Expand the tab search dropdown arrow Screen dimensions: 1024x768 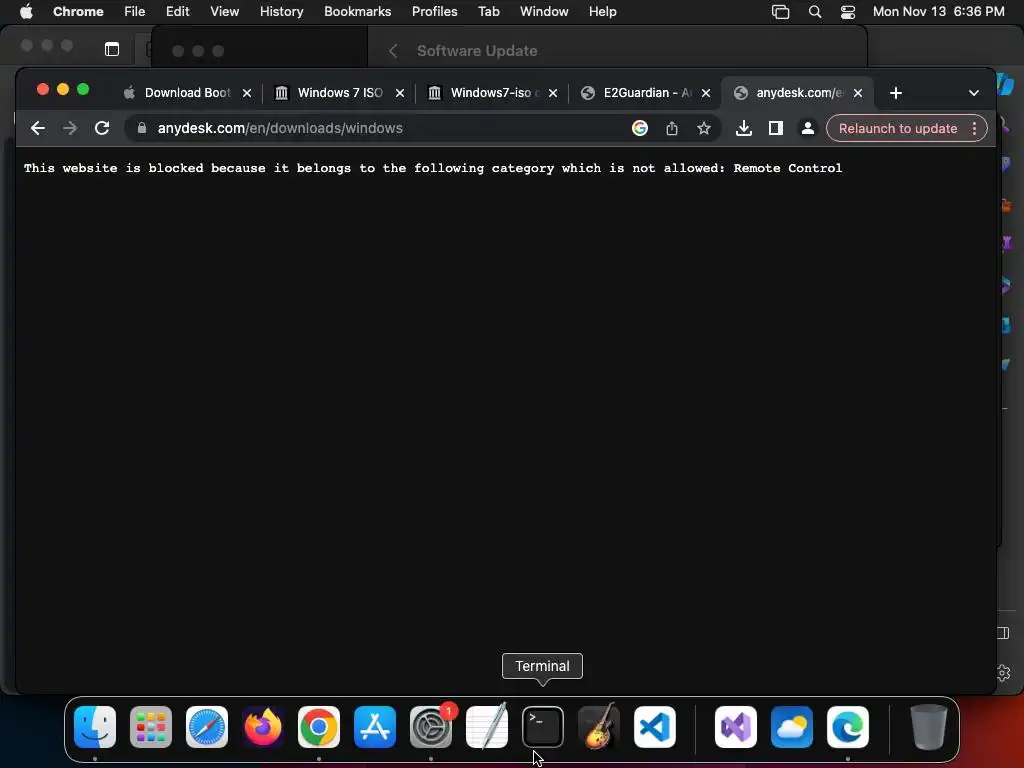coord(974,93)
